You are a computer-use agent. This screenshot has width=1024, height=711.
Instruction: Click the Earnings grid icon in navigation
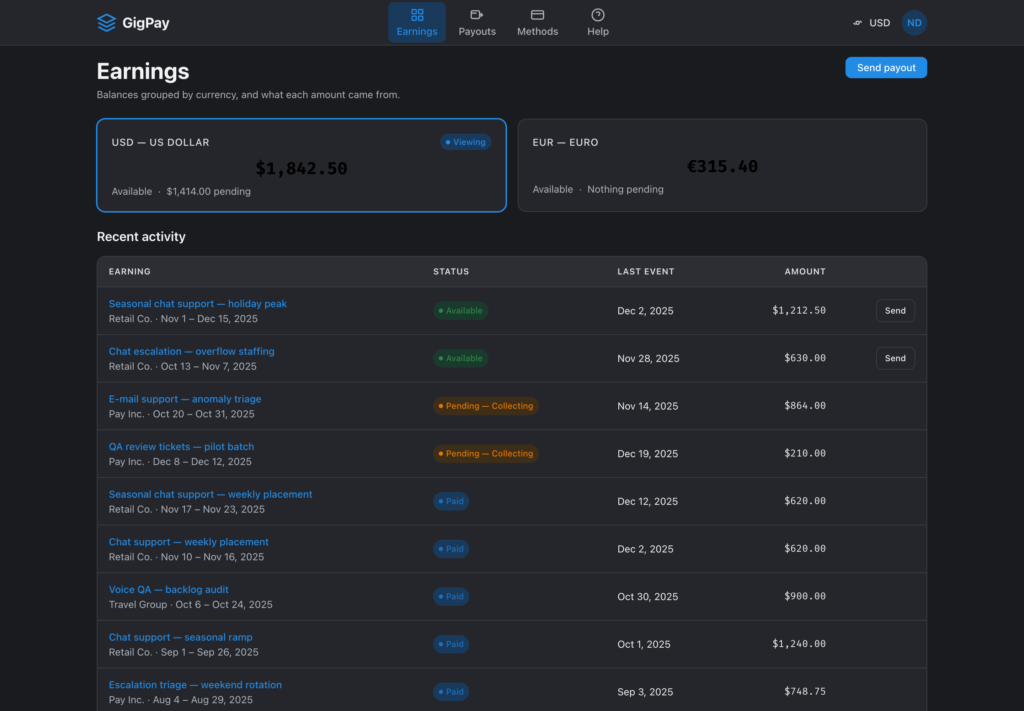click(417, 14)
